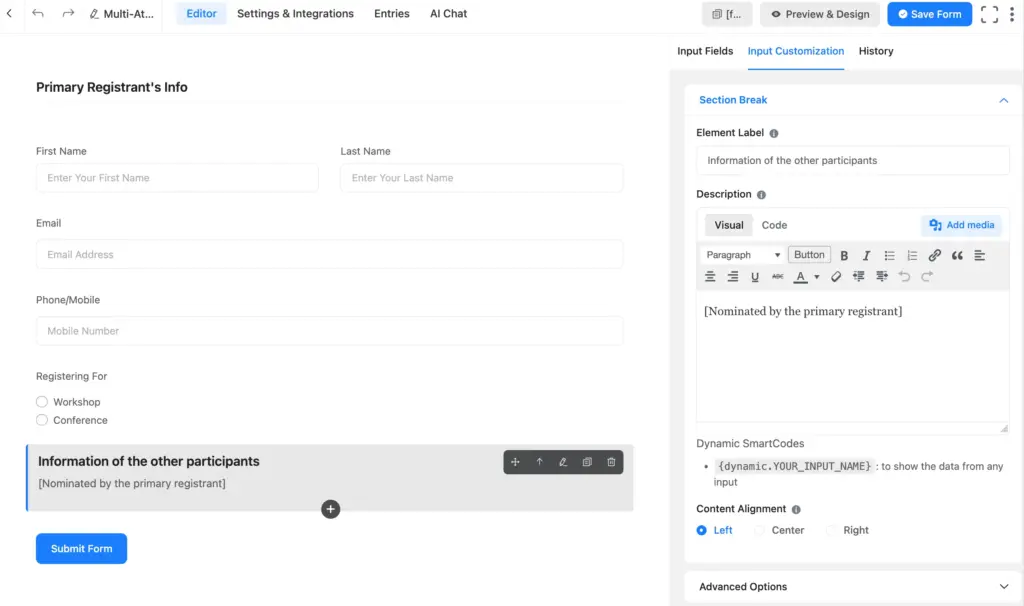Screen dimensions: 1024x606
Task: Switch description editor to Code mode
Action: 774,225
